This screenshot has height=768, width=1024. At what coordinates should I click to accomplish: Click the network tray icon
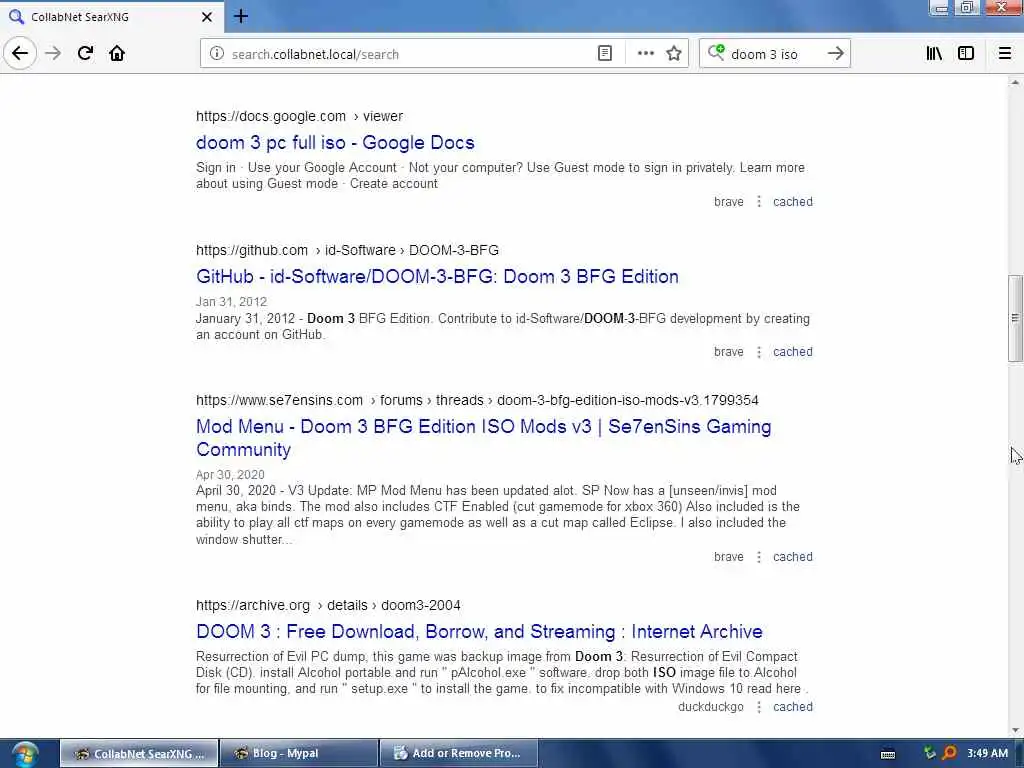click(929, 754)
